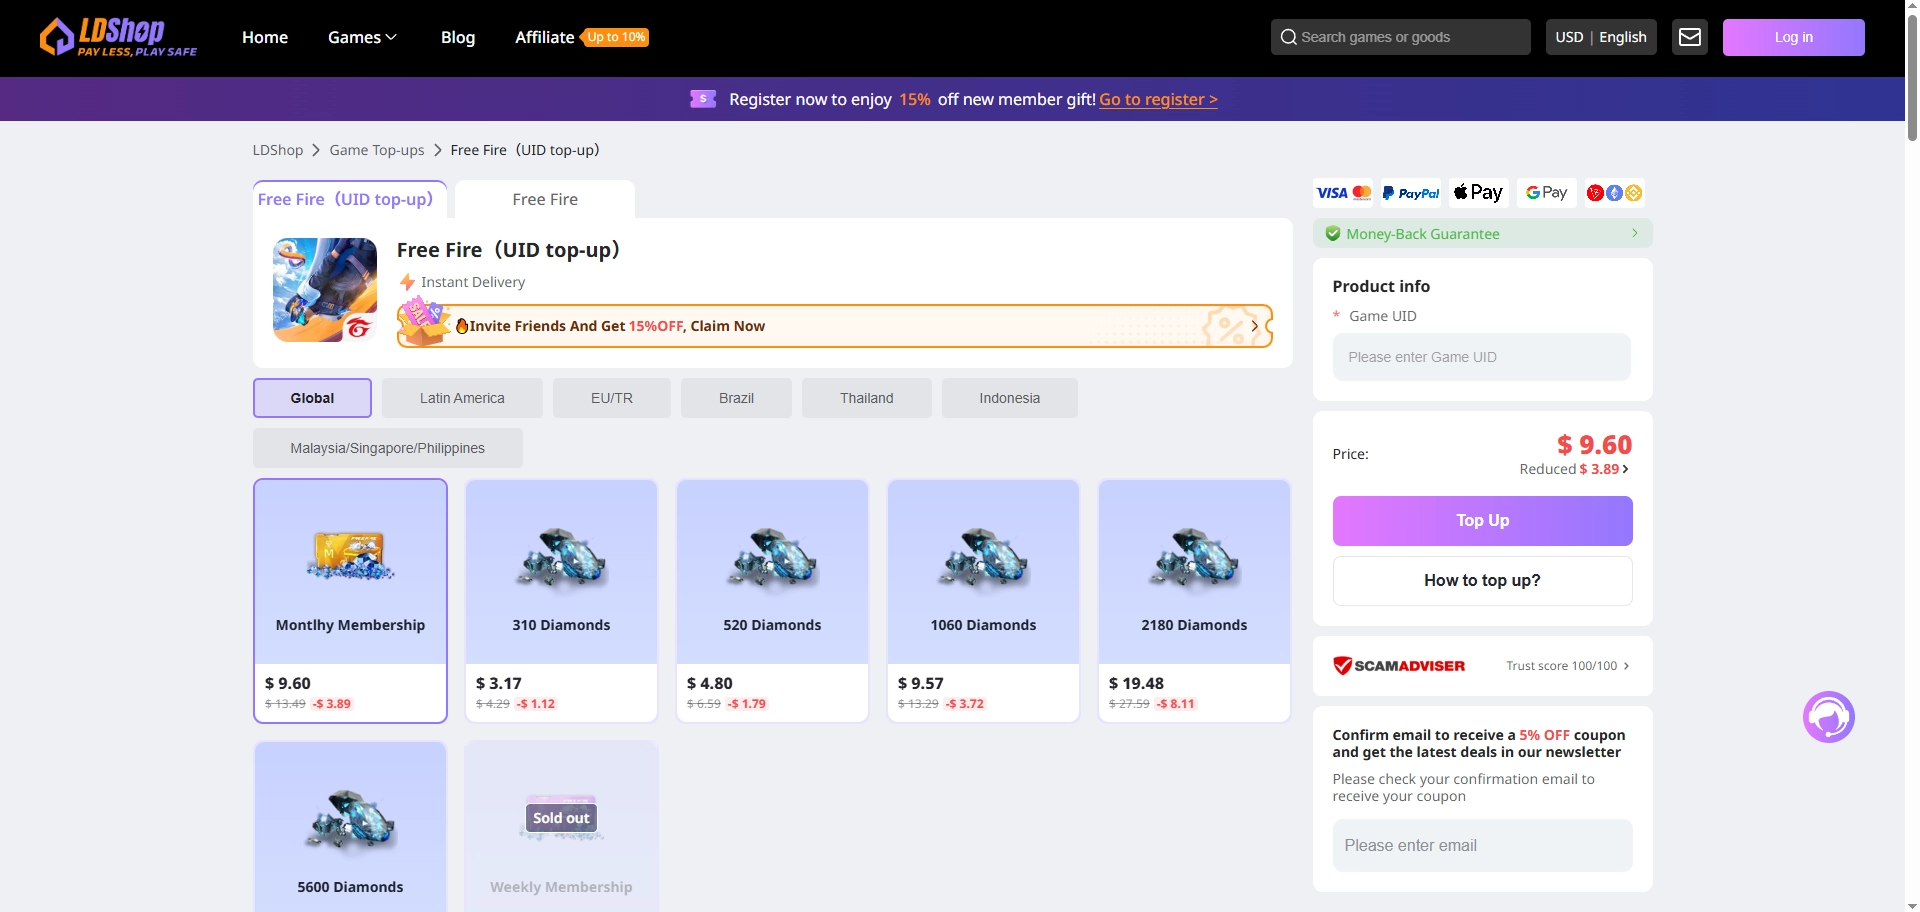Click the PayPal payment icon
This screenshot has height=912, width=1920.
1411,193
